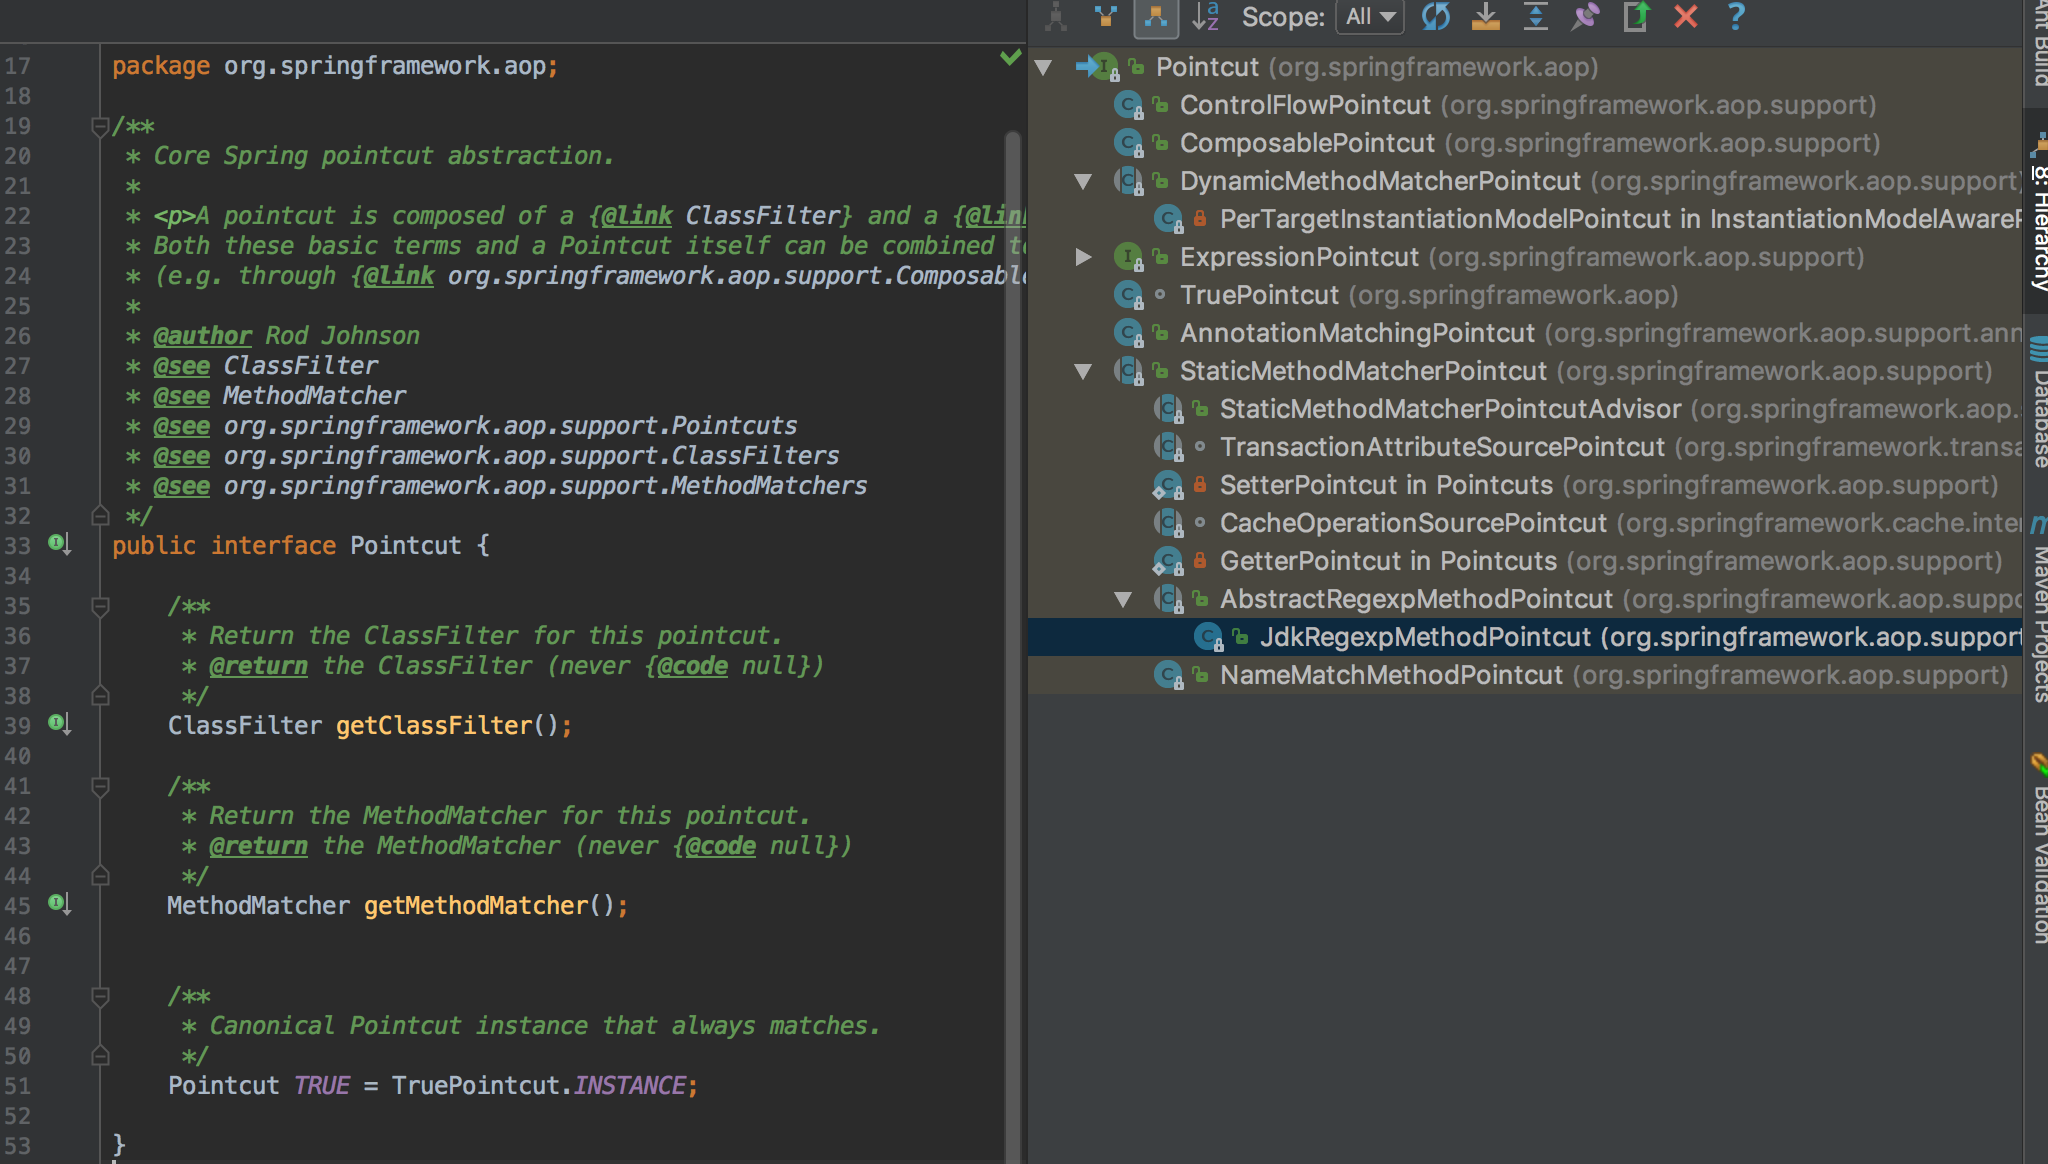Close the hierarchy panel with the red X

coord(1686,16)
